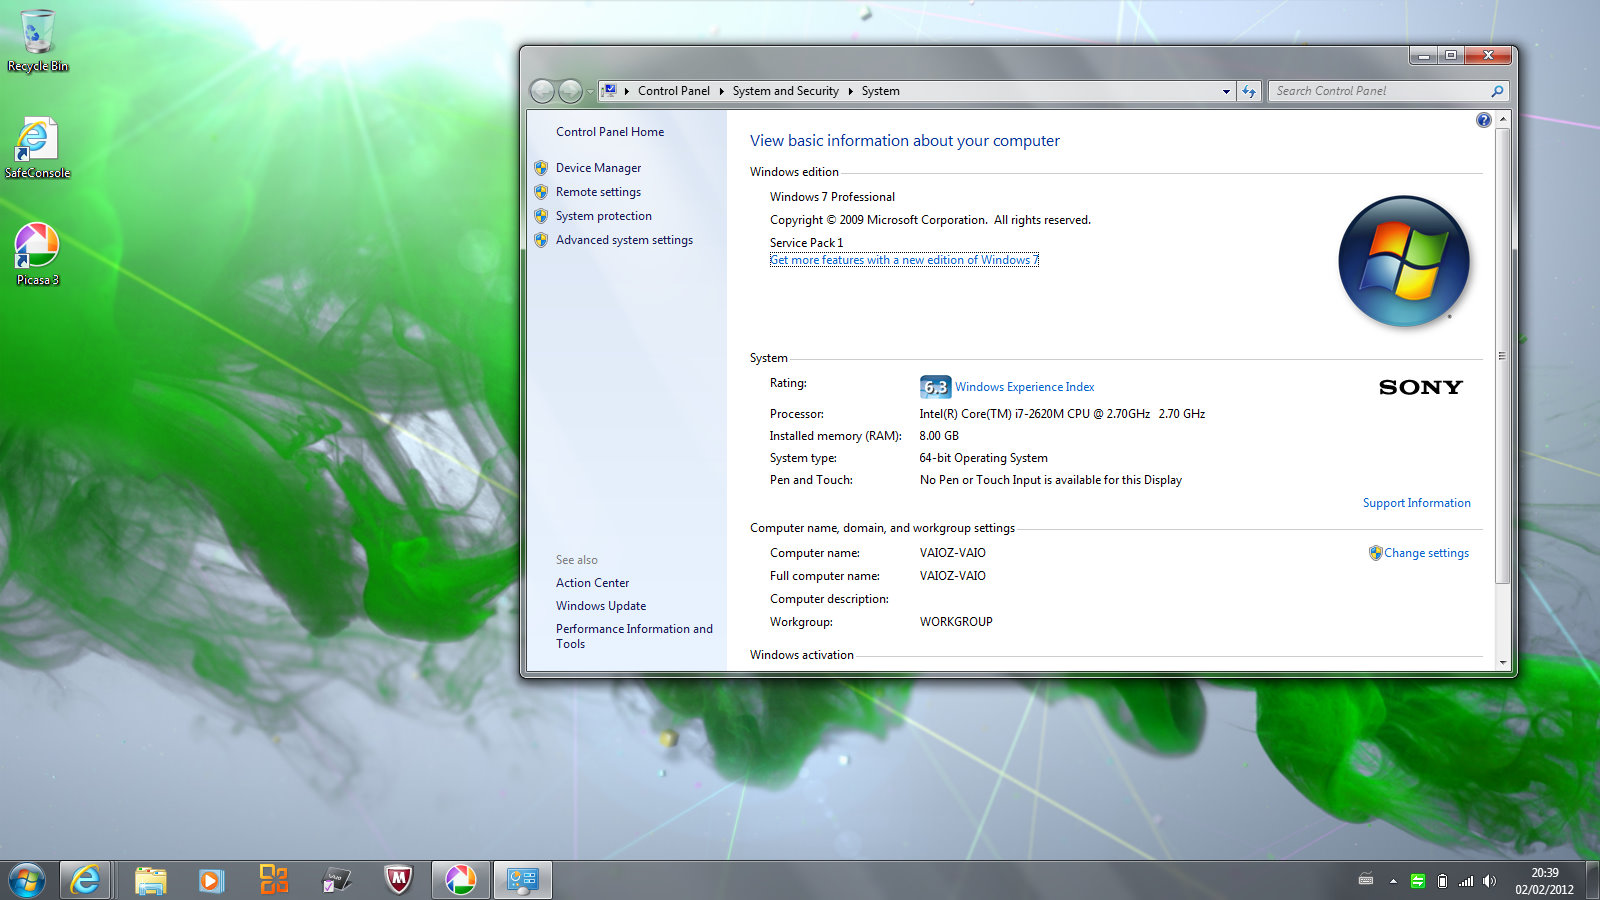Image resolution: width=1600 pixels, height=900 pixels.
Task: Expand the arrow after Control Panel
Action: [x=721, y=91]
